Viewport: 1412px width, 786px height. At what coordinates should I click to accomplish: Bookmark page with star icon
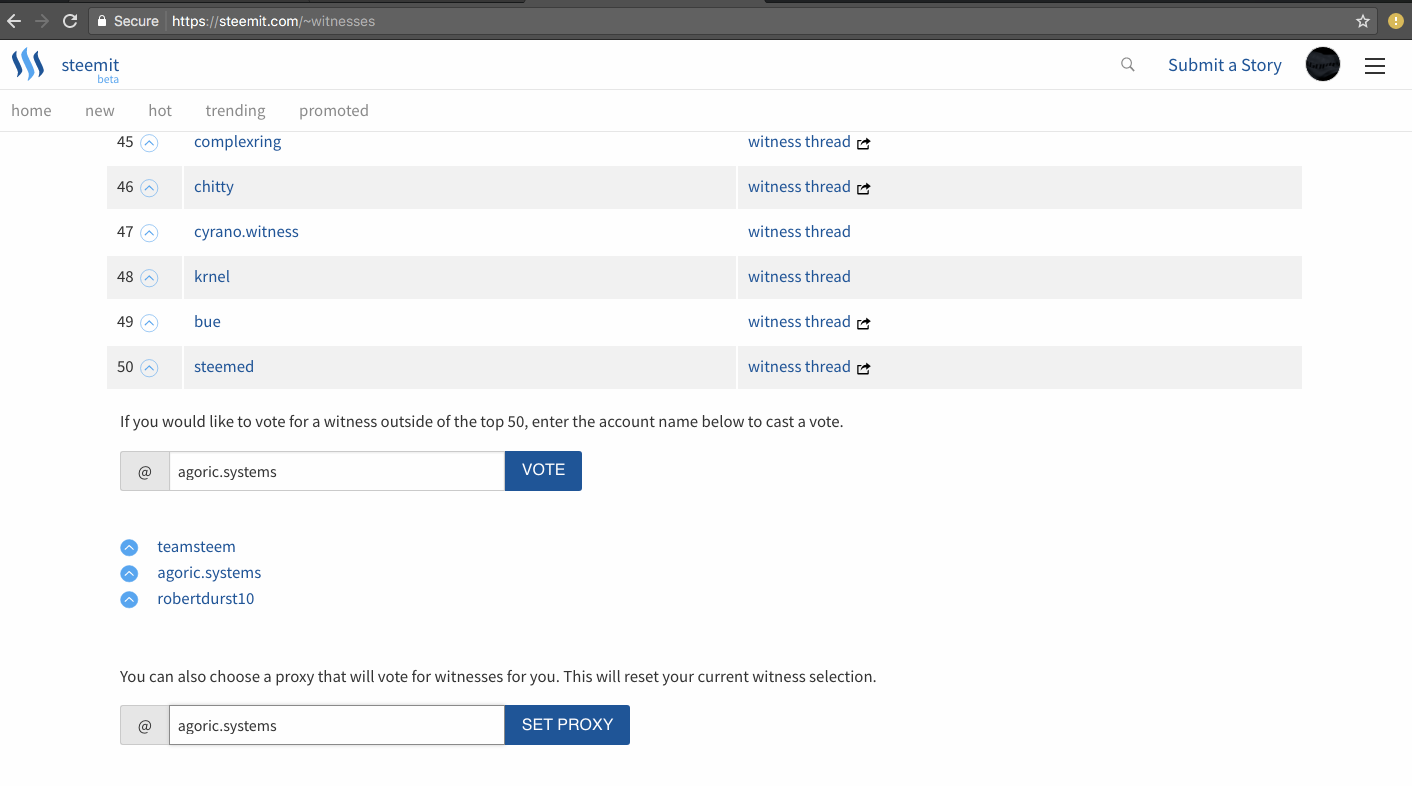click(x=1362, y=21)
